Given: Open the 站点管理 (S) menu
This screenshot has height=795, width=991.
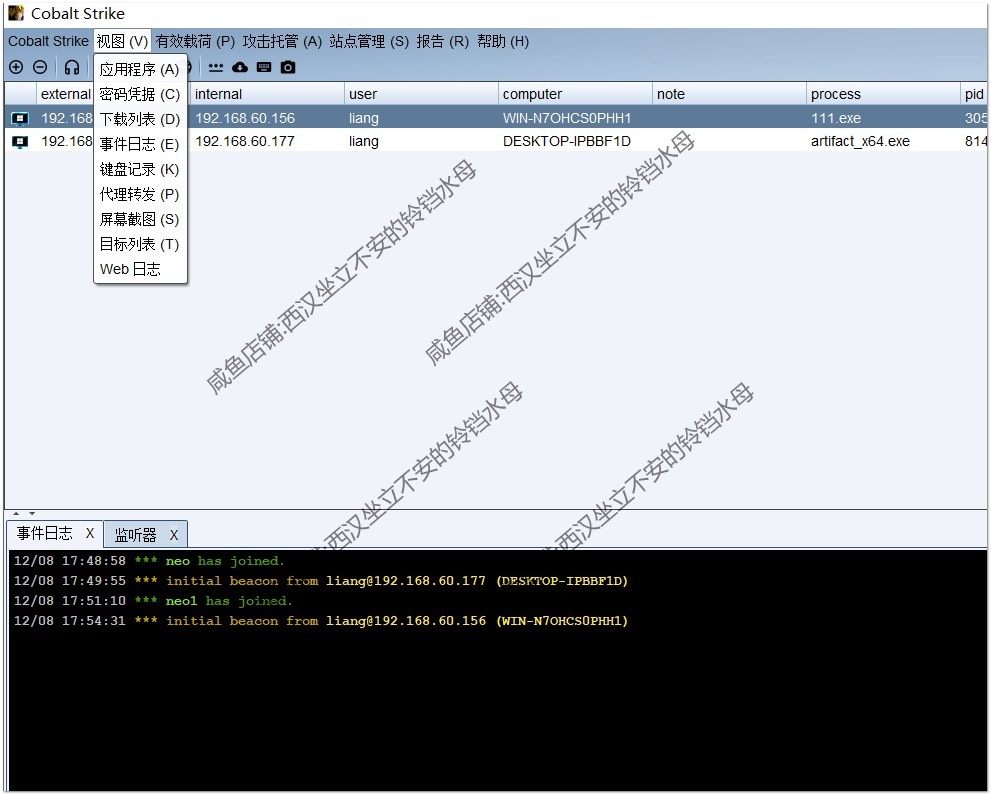Looking at the screenshot, I should 369,41.
